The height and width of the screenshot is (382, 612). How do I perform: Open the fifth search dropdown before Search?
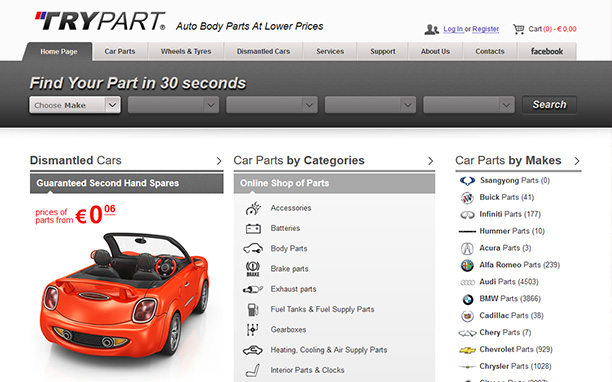[469, 105]
